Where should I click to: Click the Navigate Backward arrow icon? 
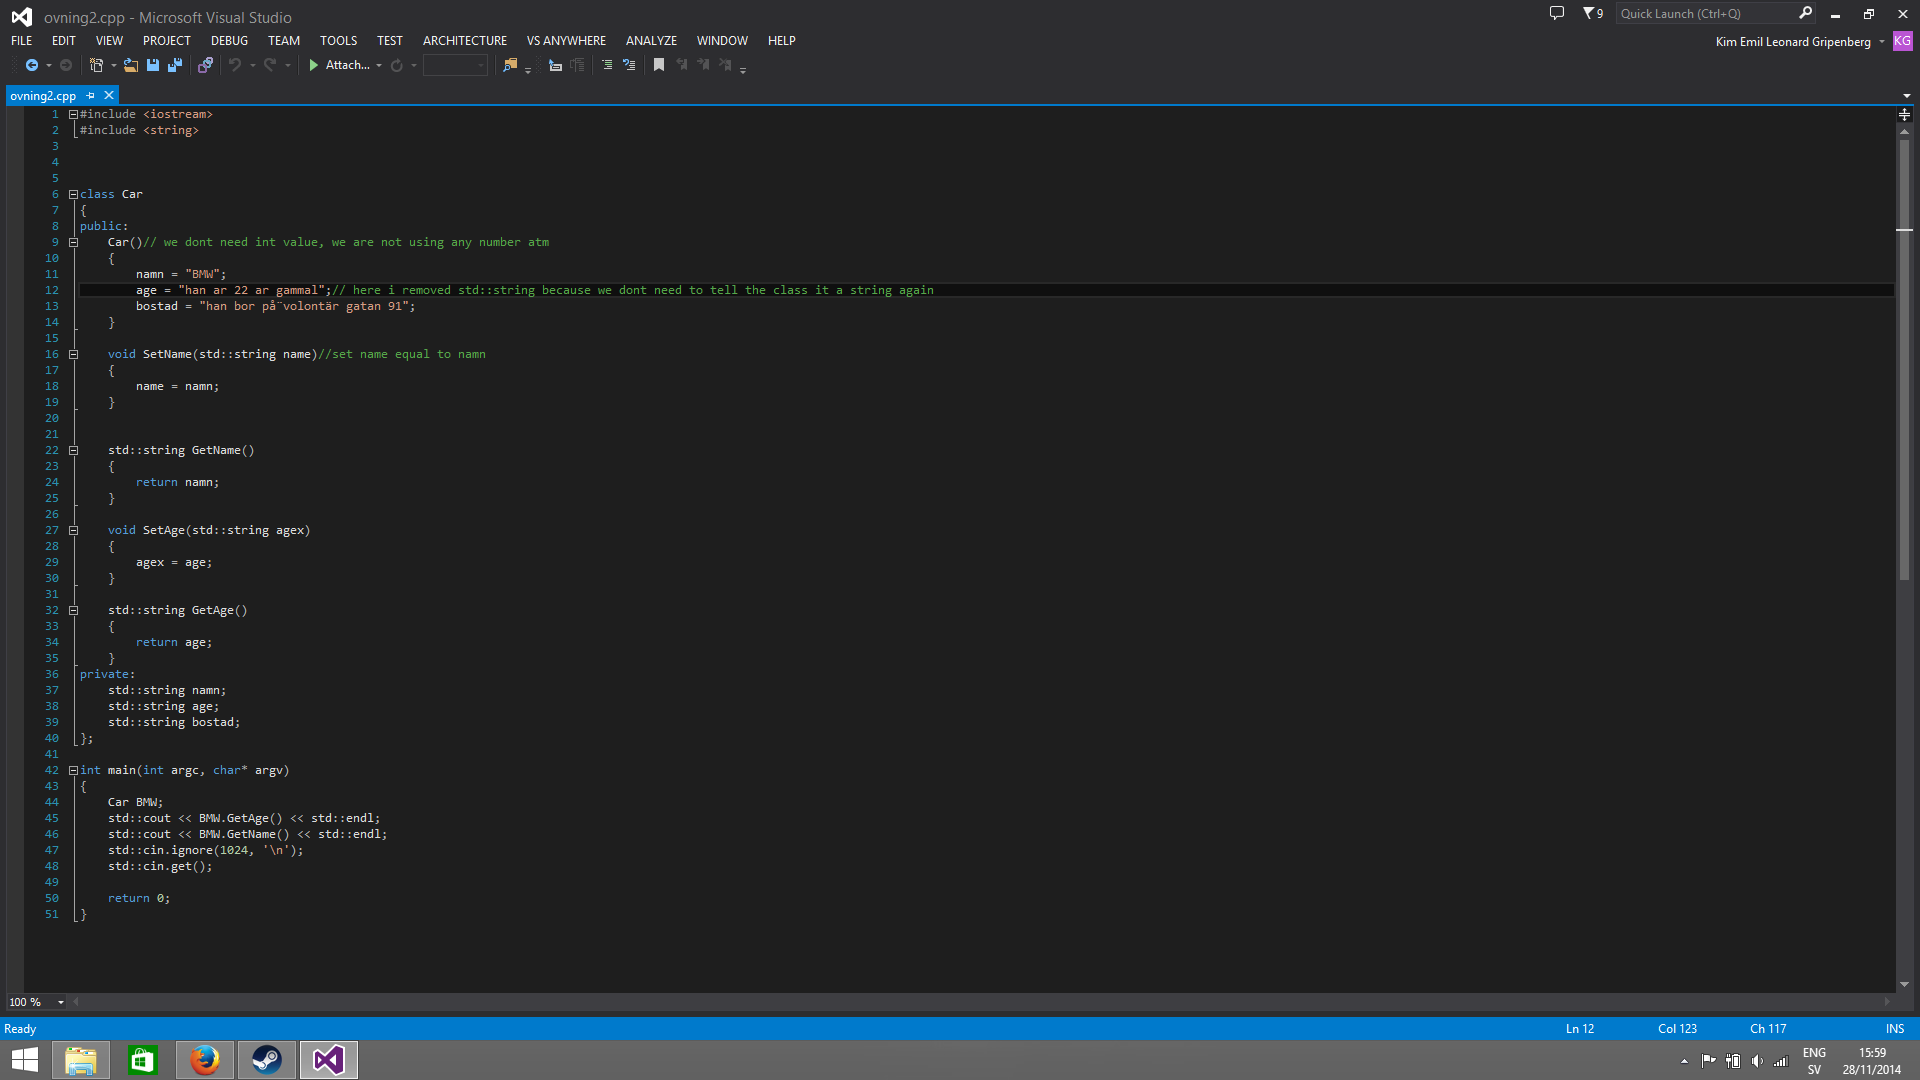point(31,65)
